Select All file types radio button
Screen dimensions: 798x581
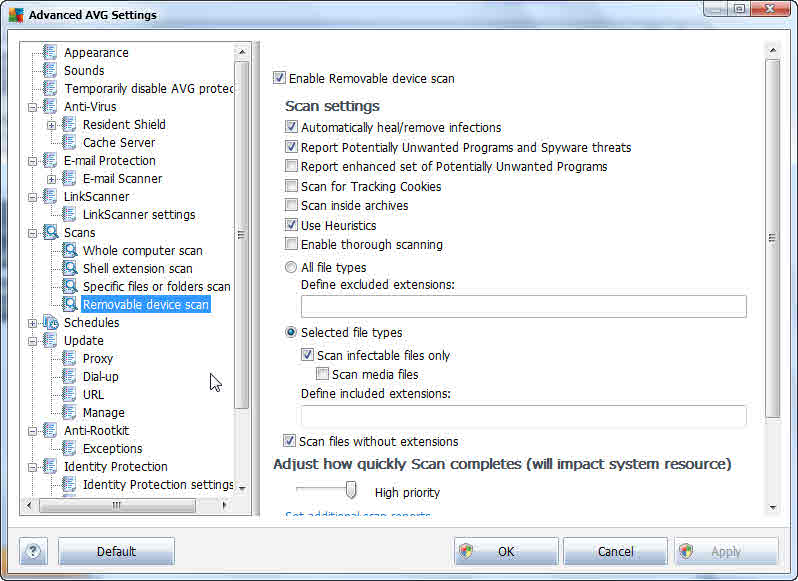coord(291,267)
